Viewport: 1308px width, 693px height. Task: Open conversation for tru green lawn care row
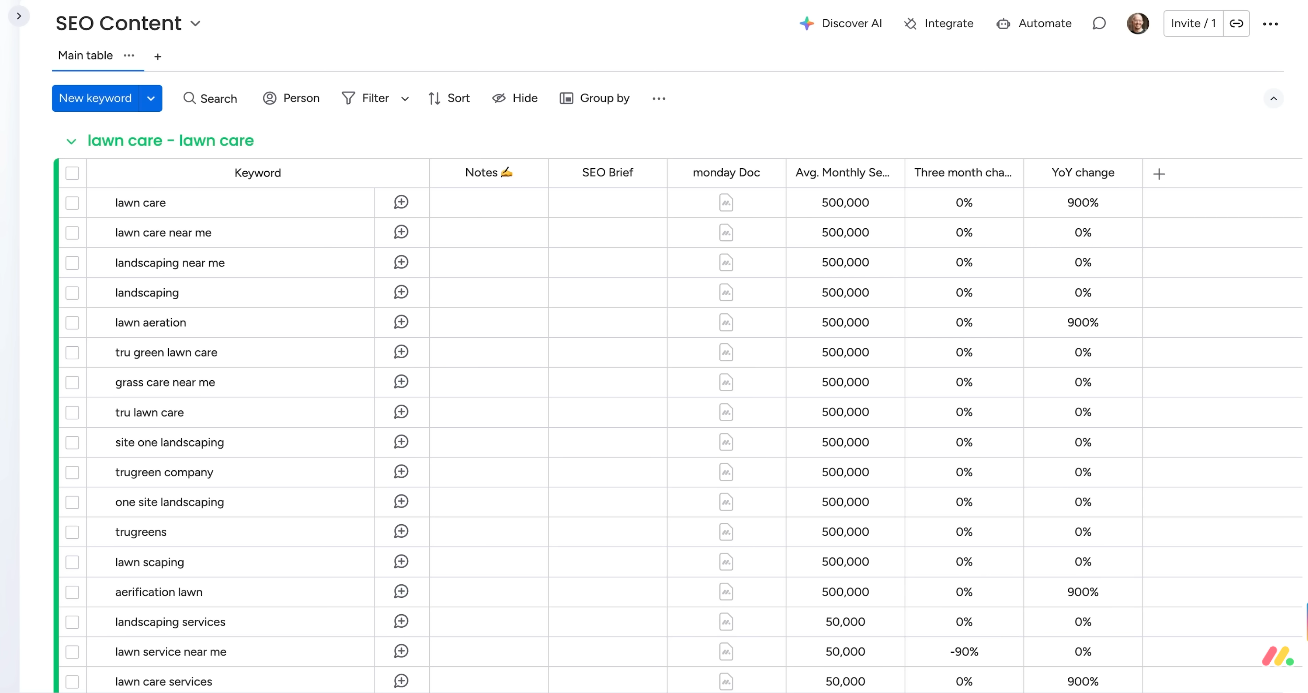(401, 352)
